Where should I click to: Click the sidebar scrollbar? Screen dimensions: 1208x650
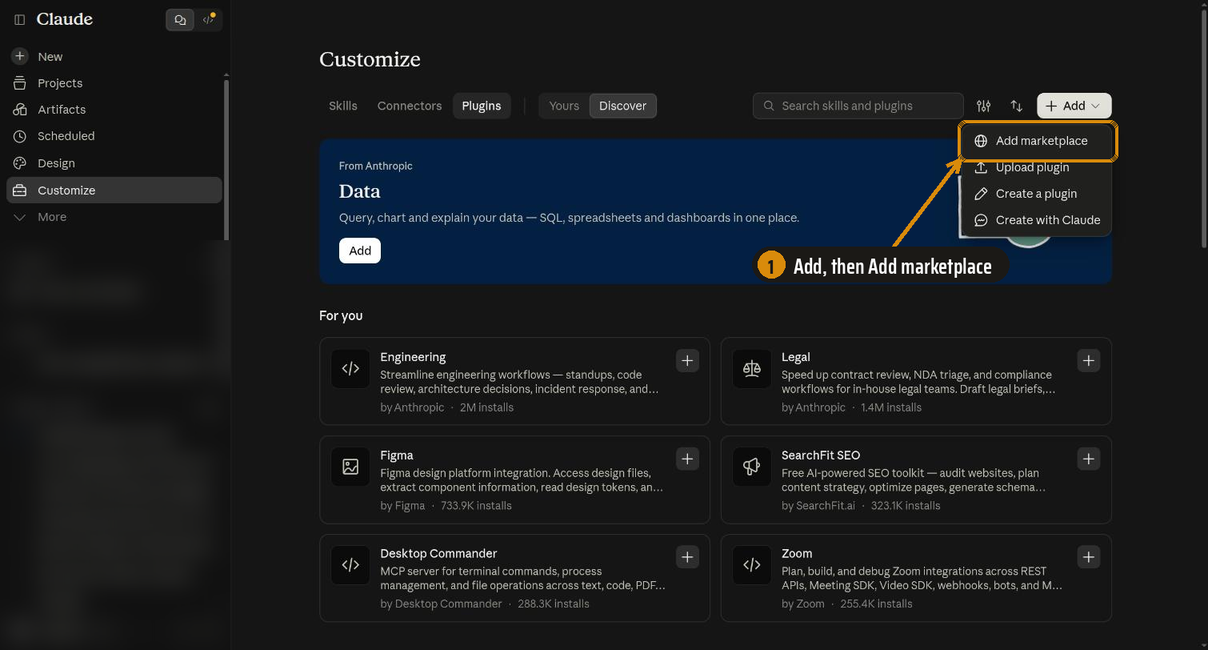pyautogui.click(x=226, y=160)
